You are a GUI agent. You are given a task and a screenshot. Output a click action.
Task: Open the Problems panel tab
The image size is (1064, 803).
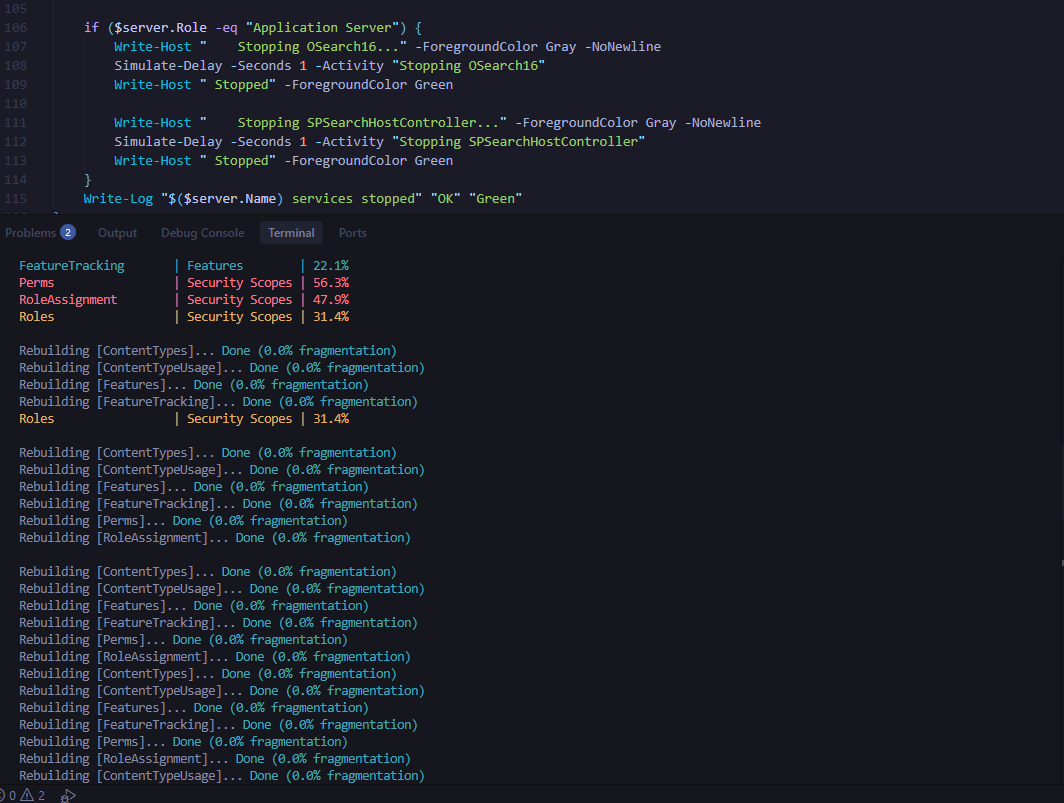[39, 233]
